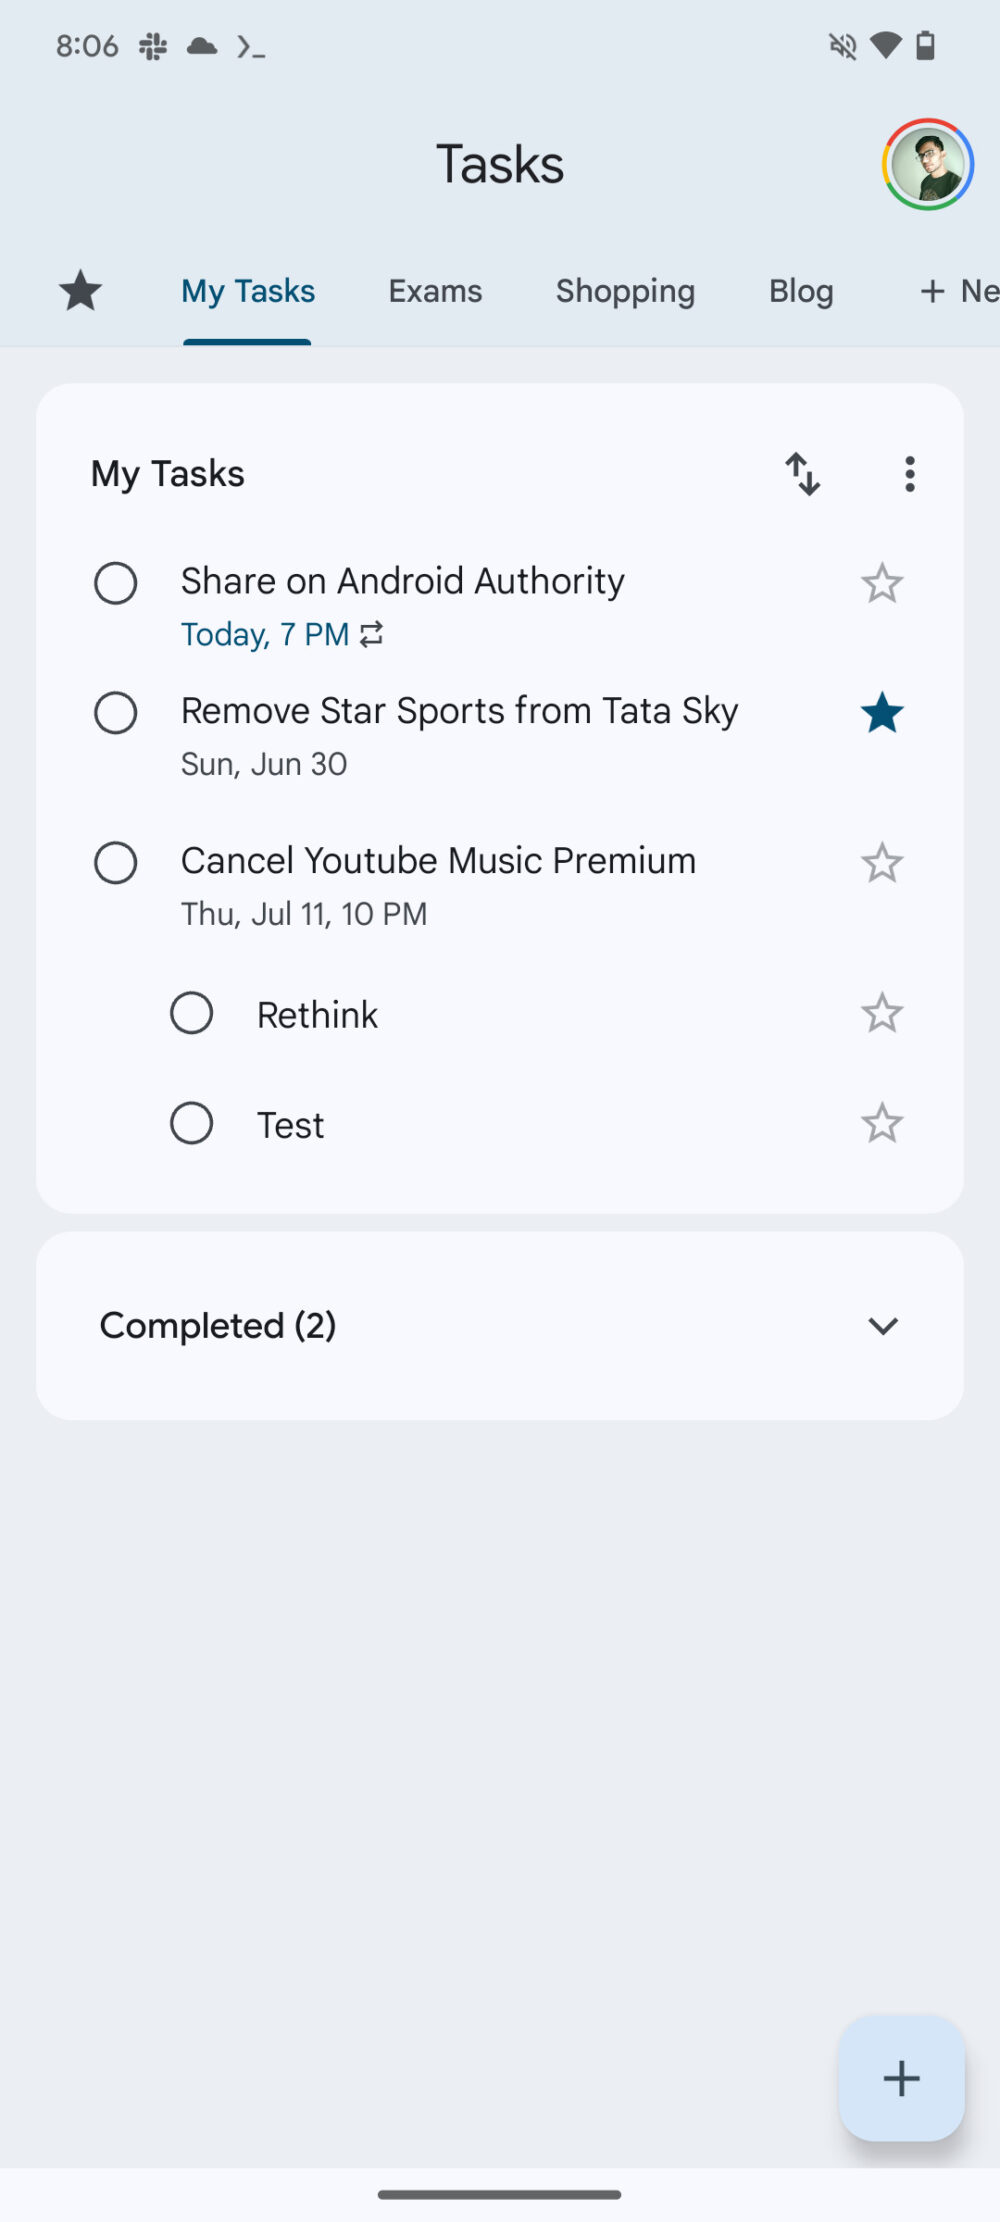Add a new task with plus button
The image size is (1000, 2222).
901,2078
